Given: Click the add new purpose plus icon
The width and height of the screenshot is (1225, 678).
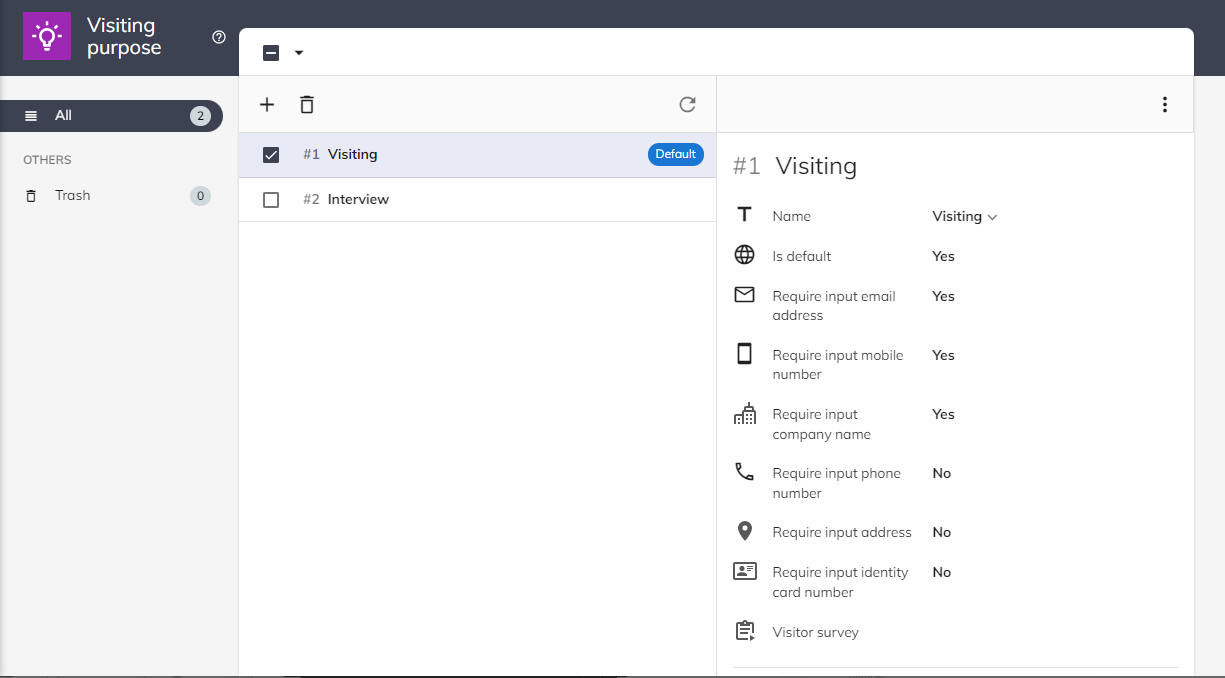Looking at the screenshot, I should pos(267,105).
